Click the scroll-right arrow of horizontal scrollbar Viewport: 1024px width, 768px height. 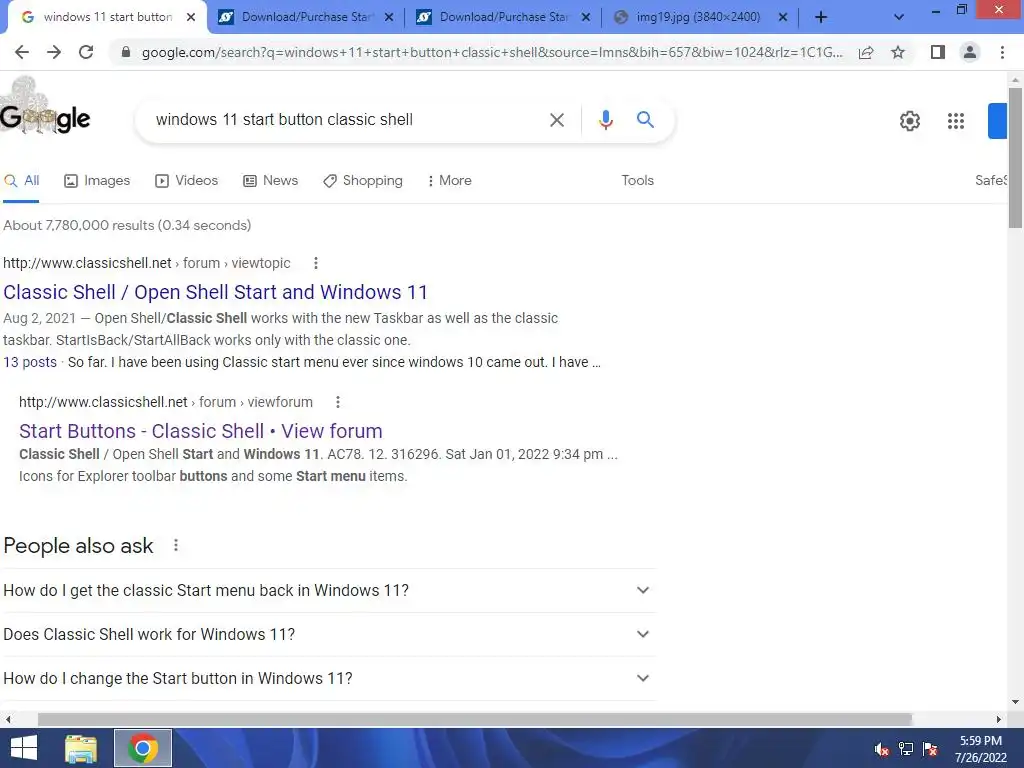[999, 719]
